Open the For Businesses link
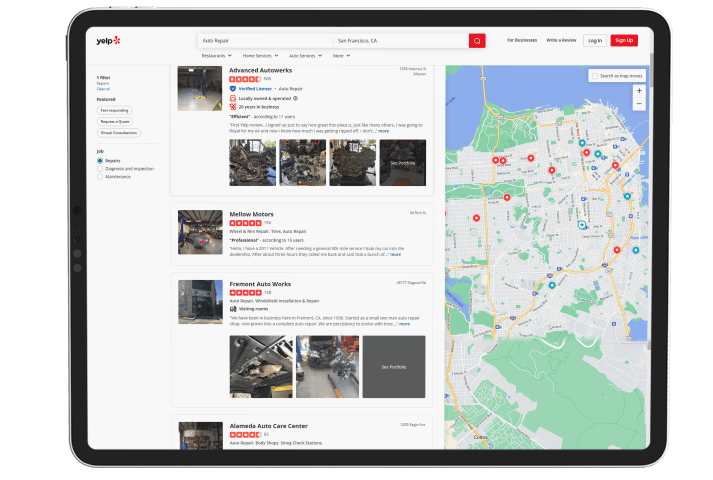 point(522,40)
